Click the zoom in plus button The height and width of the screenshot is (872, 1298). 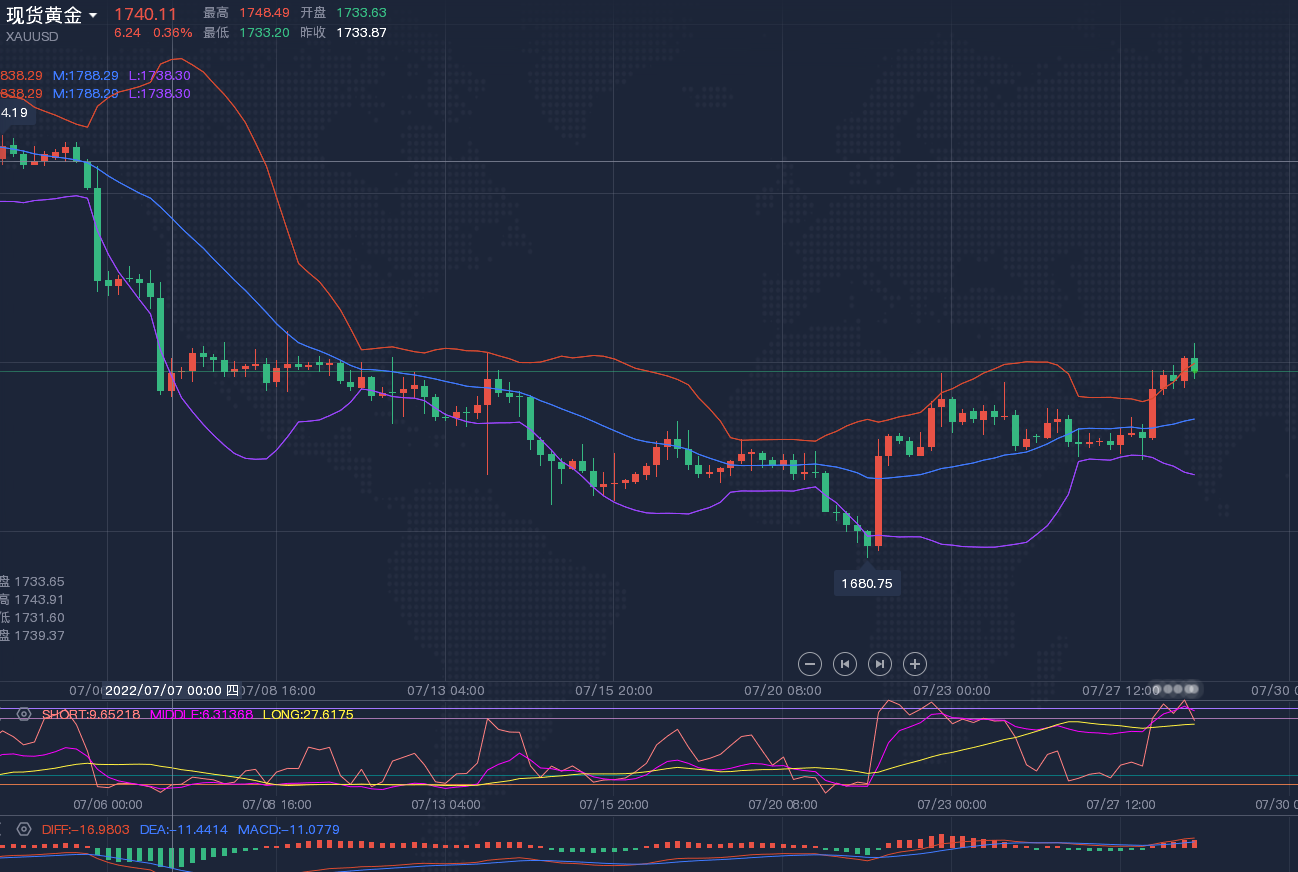pos(914,663)
